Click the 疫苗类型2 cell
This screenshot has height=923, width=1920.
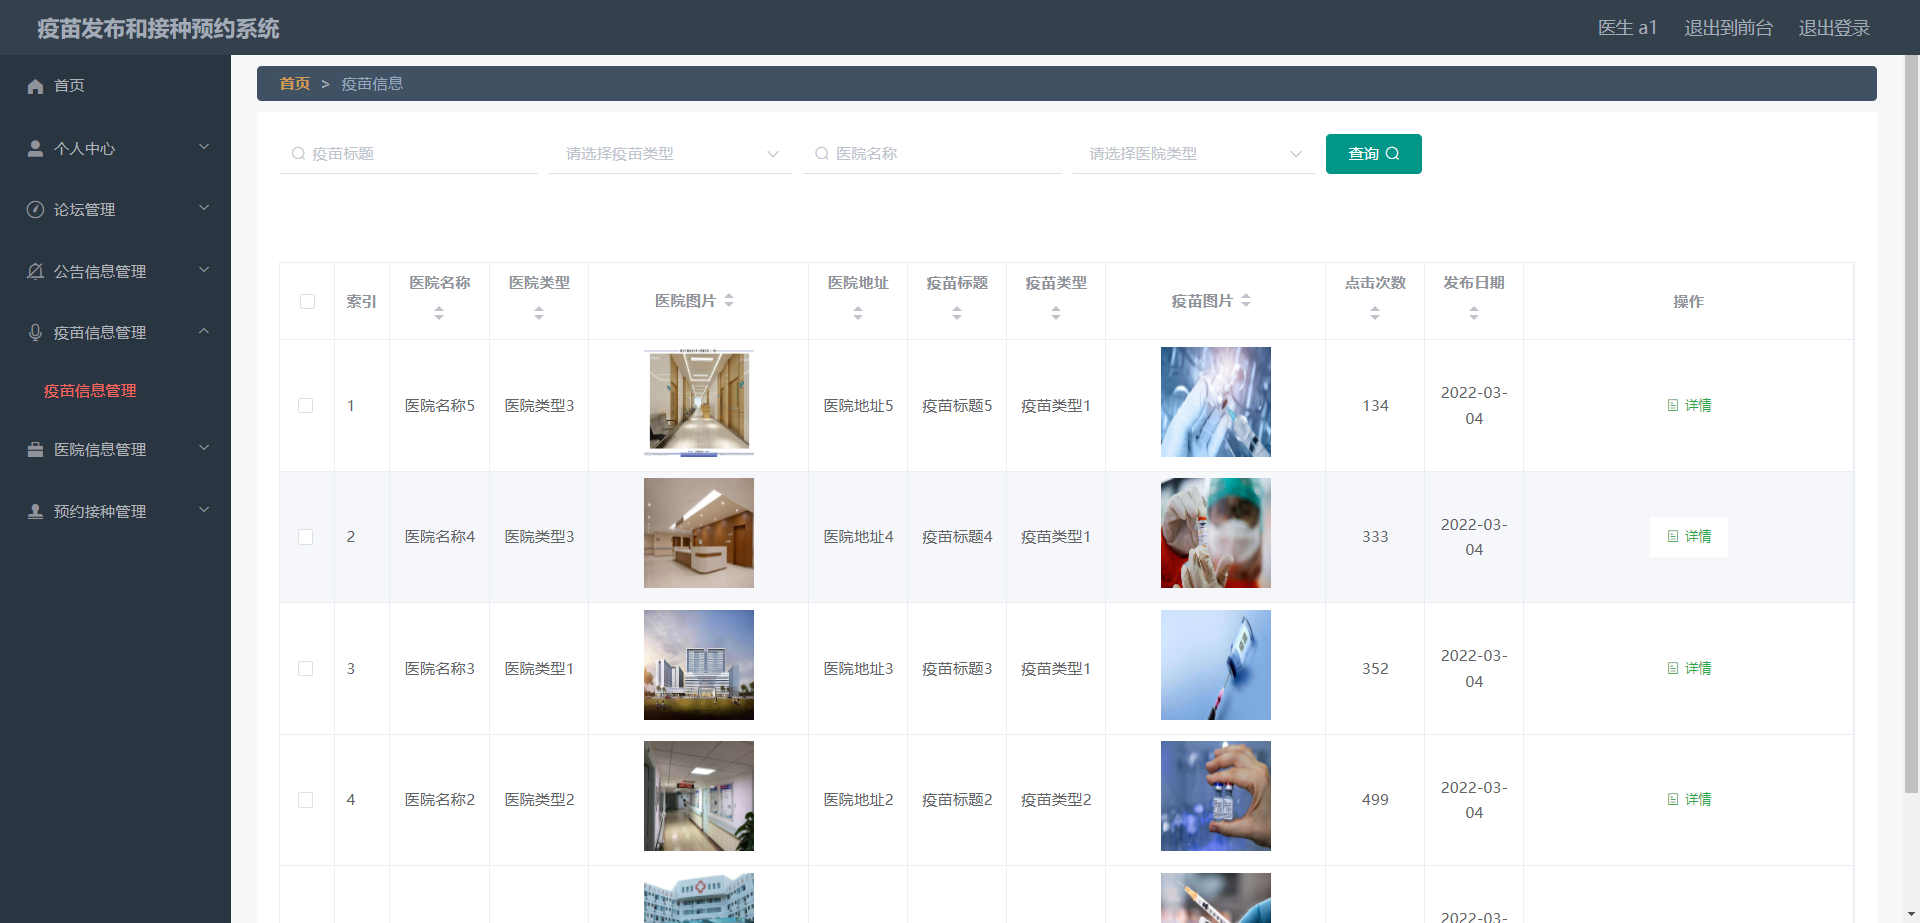pos(1056,800)
